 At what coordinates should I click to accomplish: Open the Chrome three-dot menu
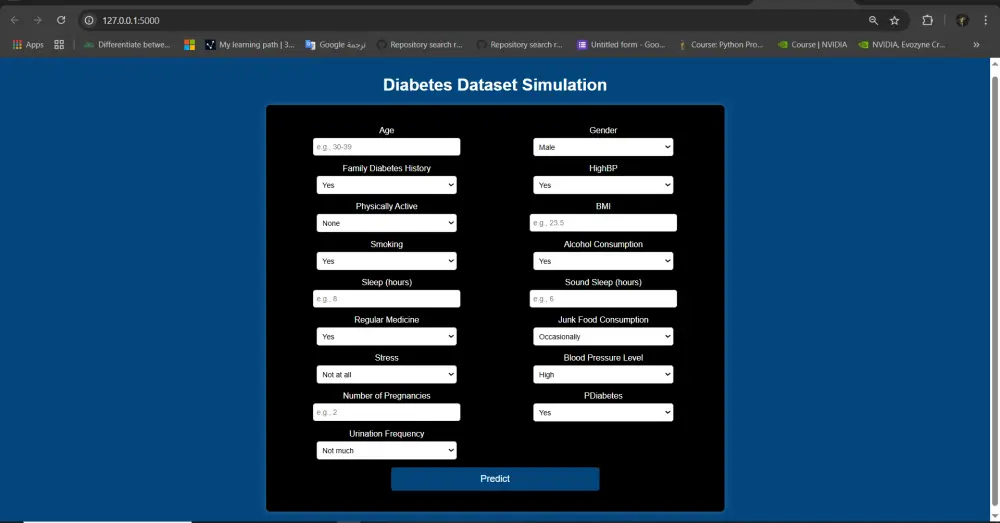985,20
